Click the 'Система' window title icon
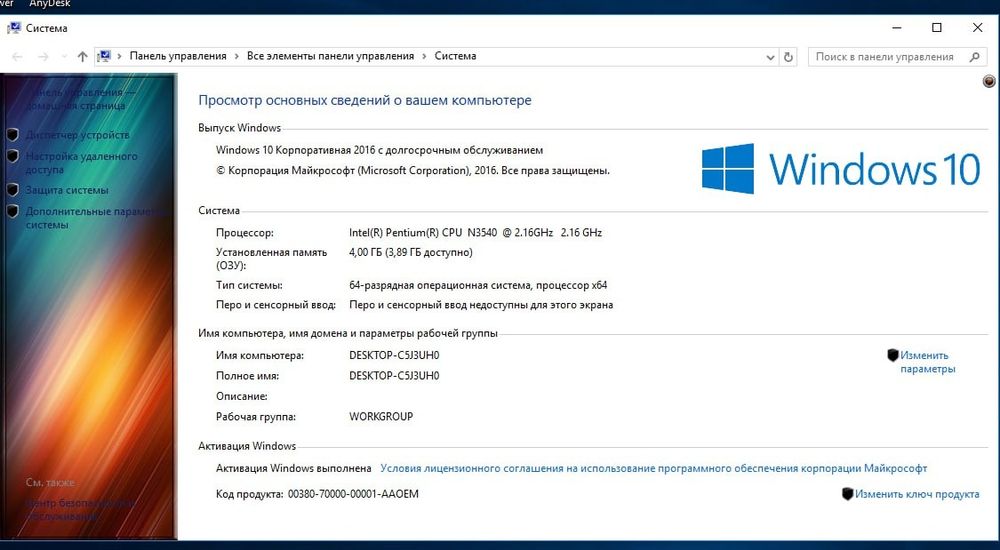This screenshot has height=550, width=1000. [x=13, y=28]
